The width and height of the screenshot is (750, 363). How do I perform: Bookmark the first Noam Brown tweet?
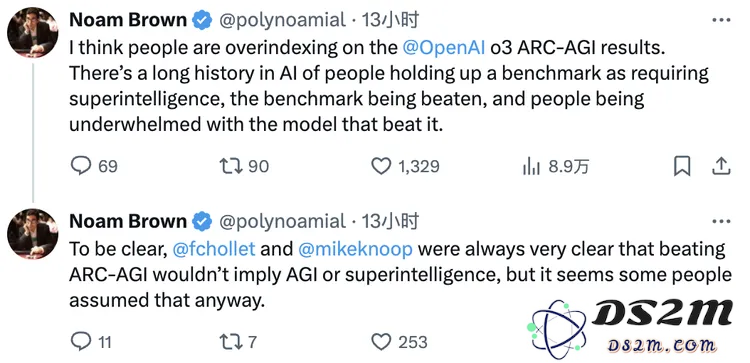[x=682, y=166]
